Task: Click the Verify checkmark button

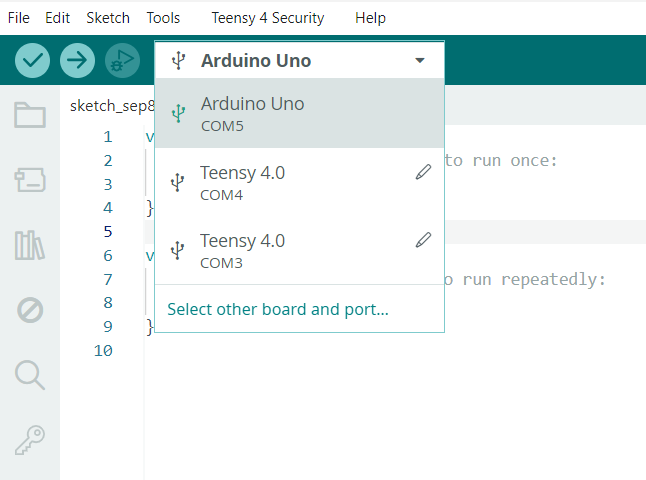Action: (x=33, y=61)
